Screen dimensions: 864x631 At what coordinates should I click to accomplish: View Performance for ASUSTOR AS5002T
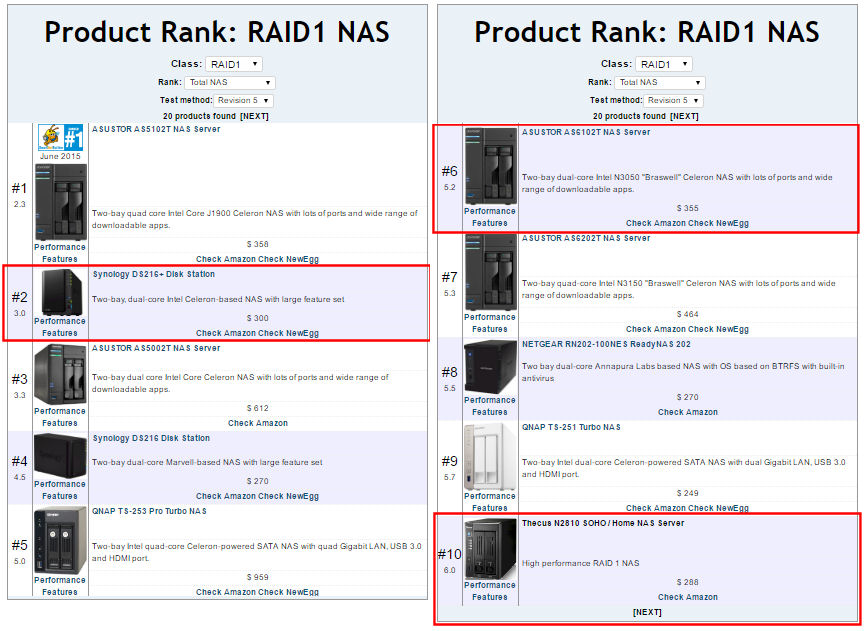click(60, 412)
